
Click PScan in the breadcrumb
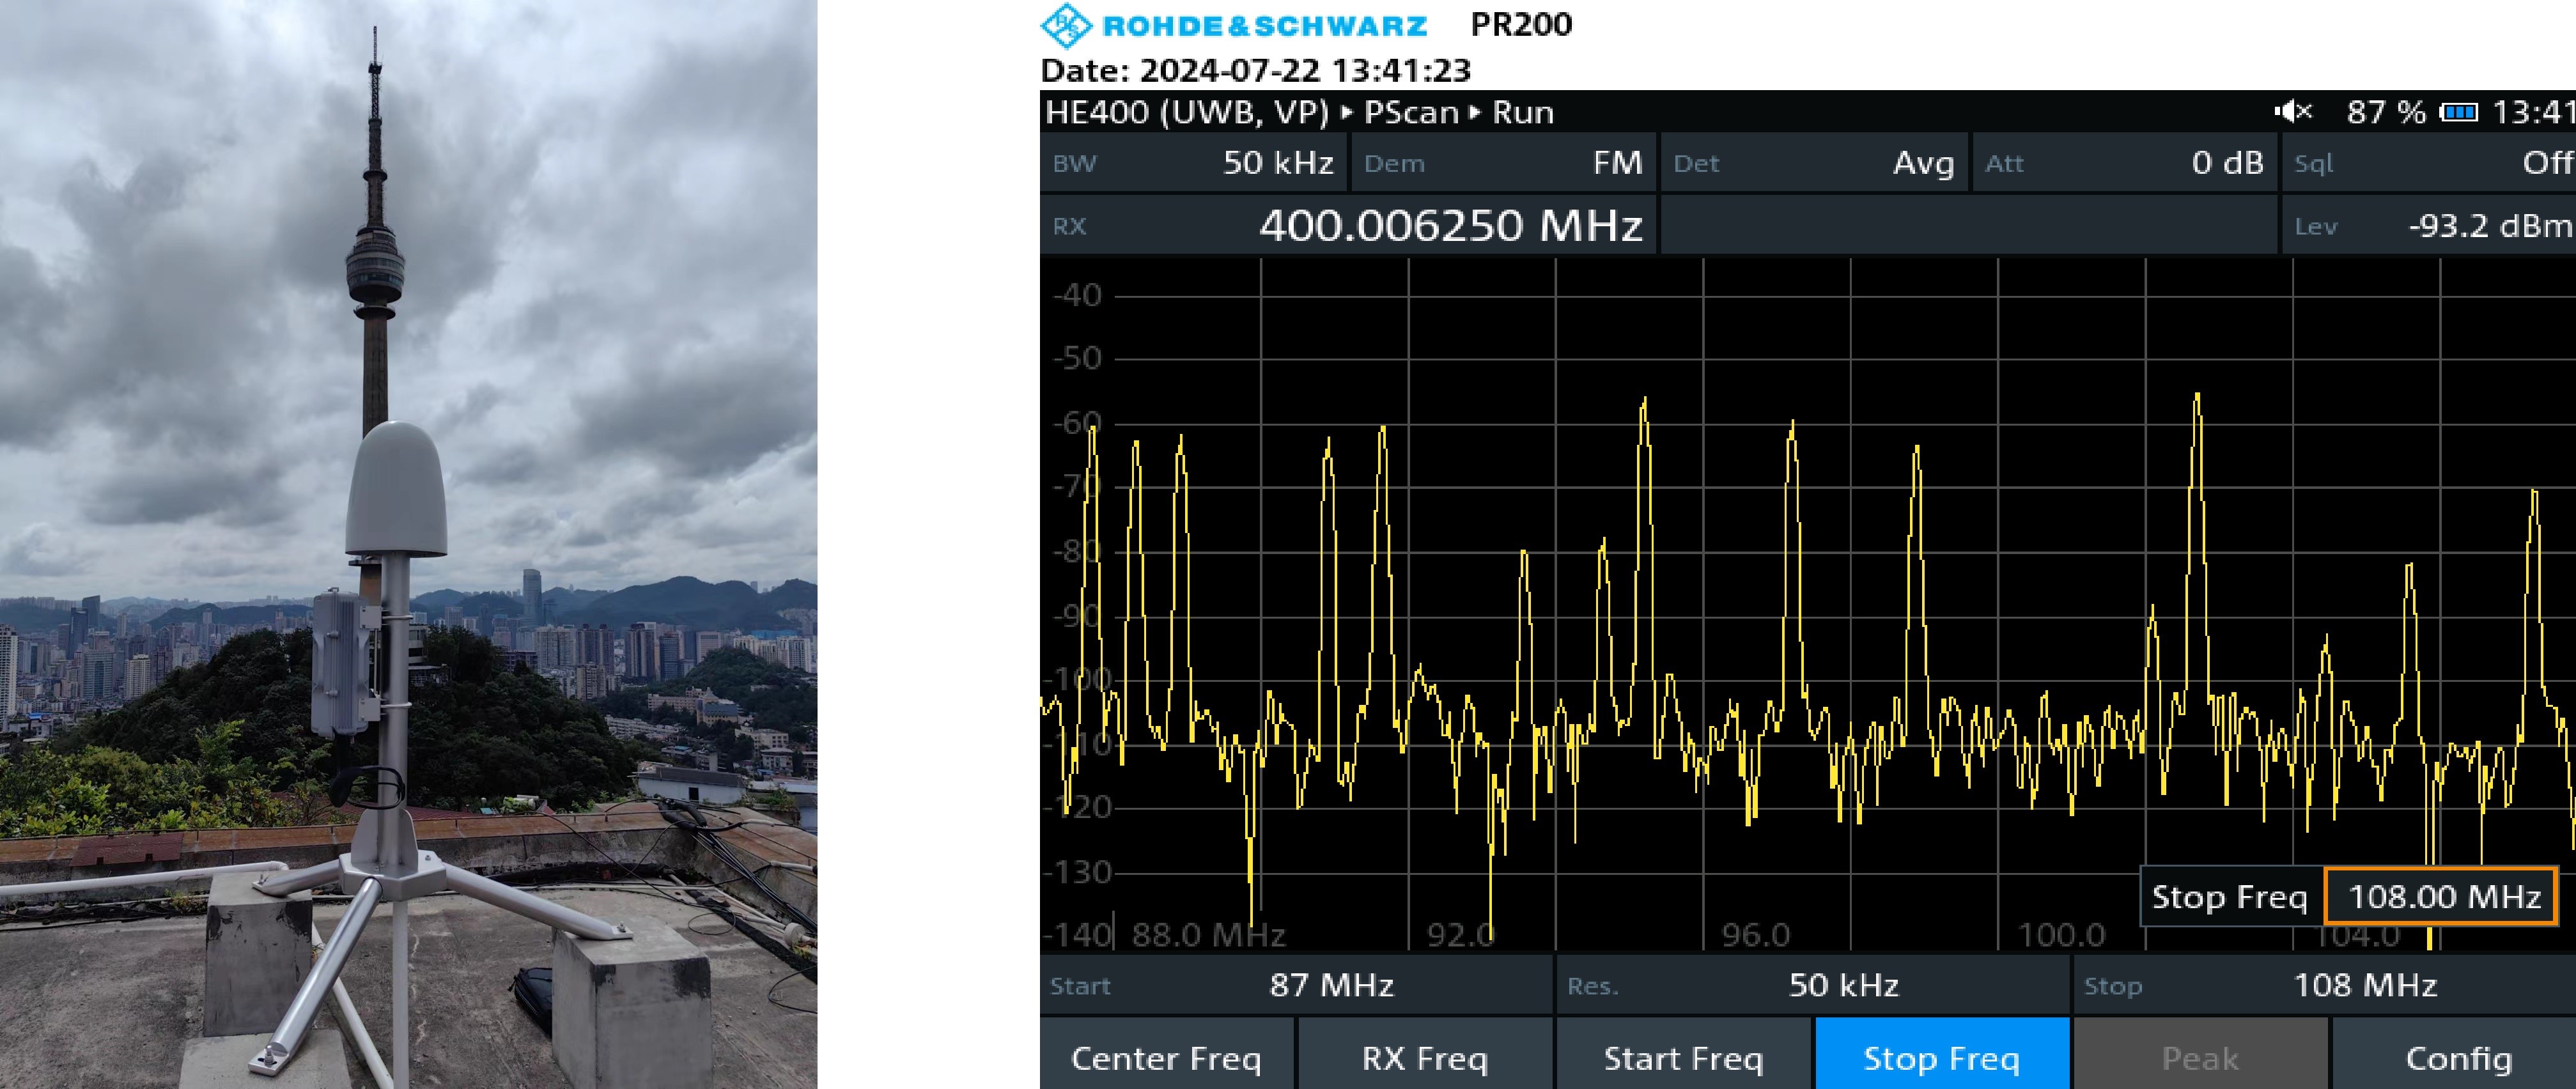pos(1411,112)
